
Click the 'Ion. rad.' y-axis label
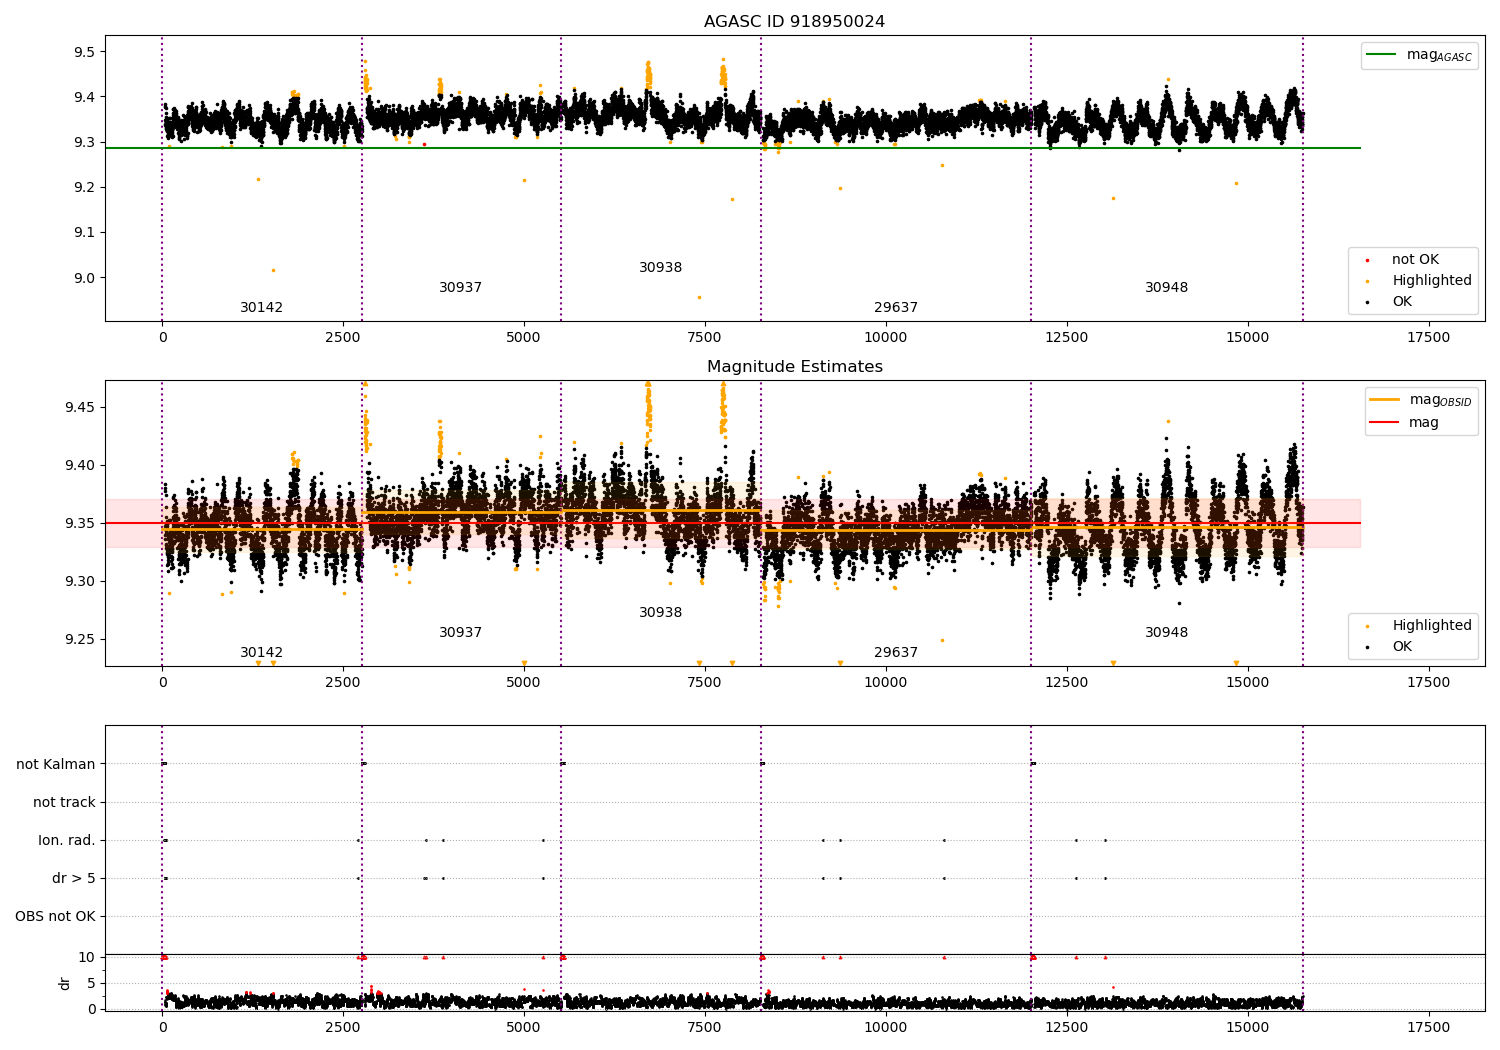pos(67,840)
